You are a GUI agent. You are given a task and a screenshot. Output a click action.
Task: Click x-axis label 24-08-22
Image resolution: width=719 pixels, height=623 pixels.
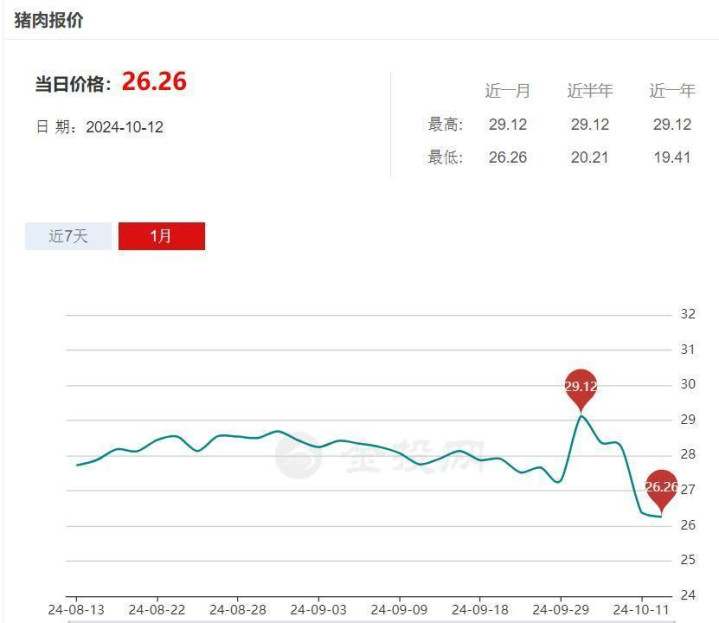coord(157,610)
